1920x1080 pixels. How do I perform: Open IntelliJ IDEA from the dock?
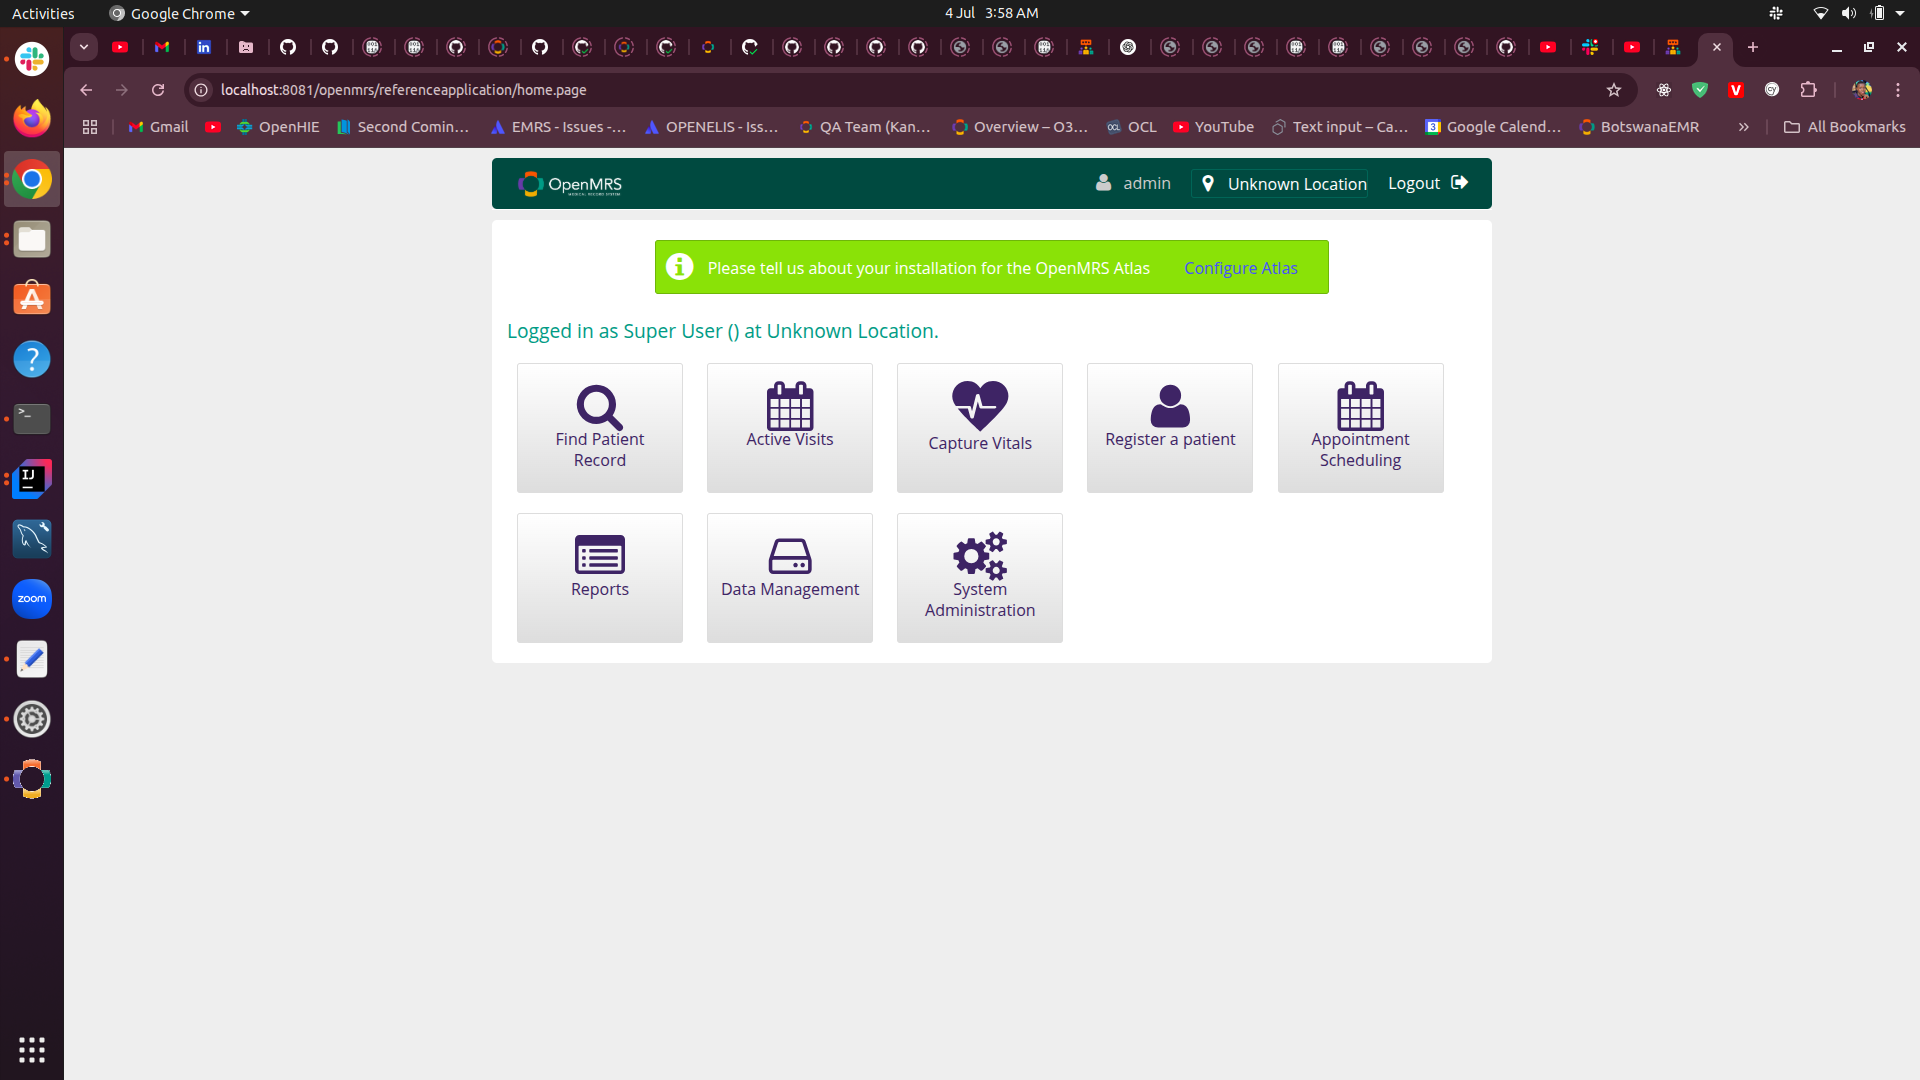pyautogui.click(x=32, y=479)
